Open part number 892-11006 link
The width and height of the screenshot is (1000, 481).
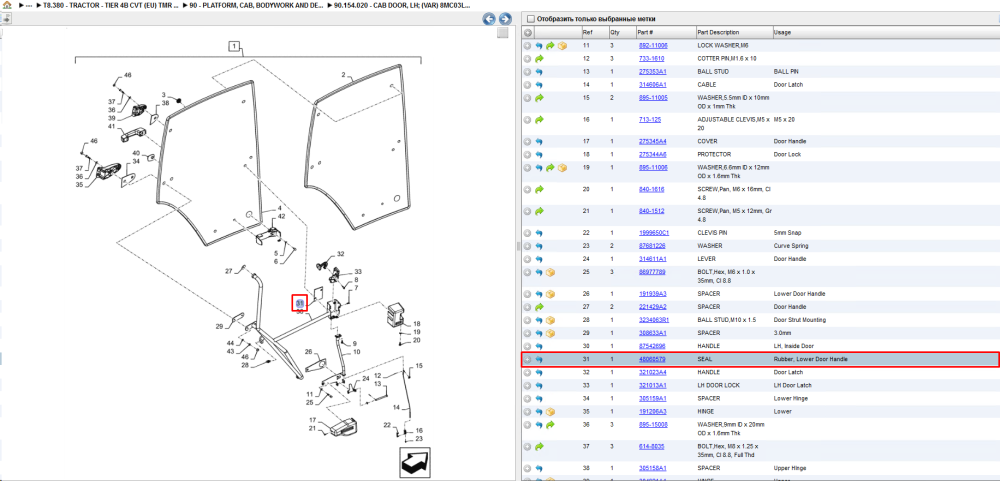coord(653,46)
